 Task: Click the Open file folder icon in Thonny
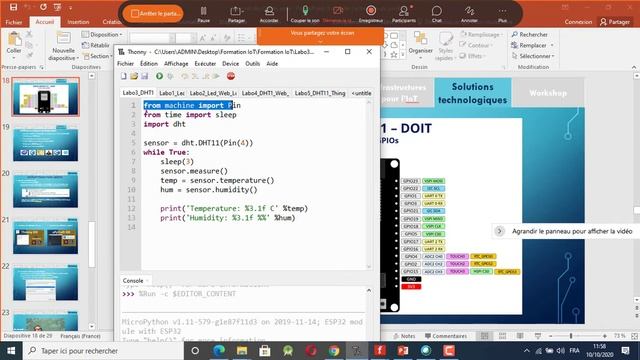coord(134,76)
